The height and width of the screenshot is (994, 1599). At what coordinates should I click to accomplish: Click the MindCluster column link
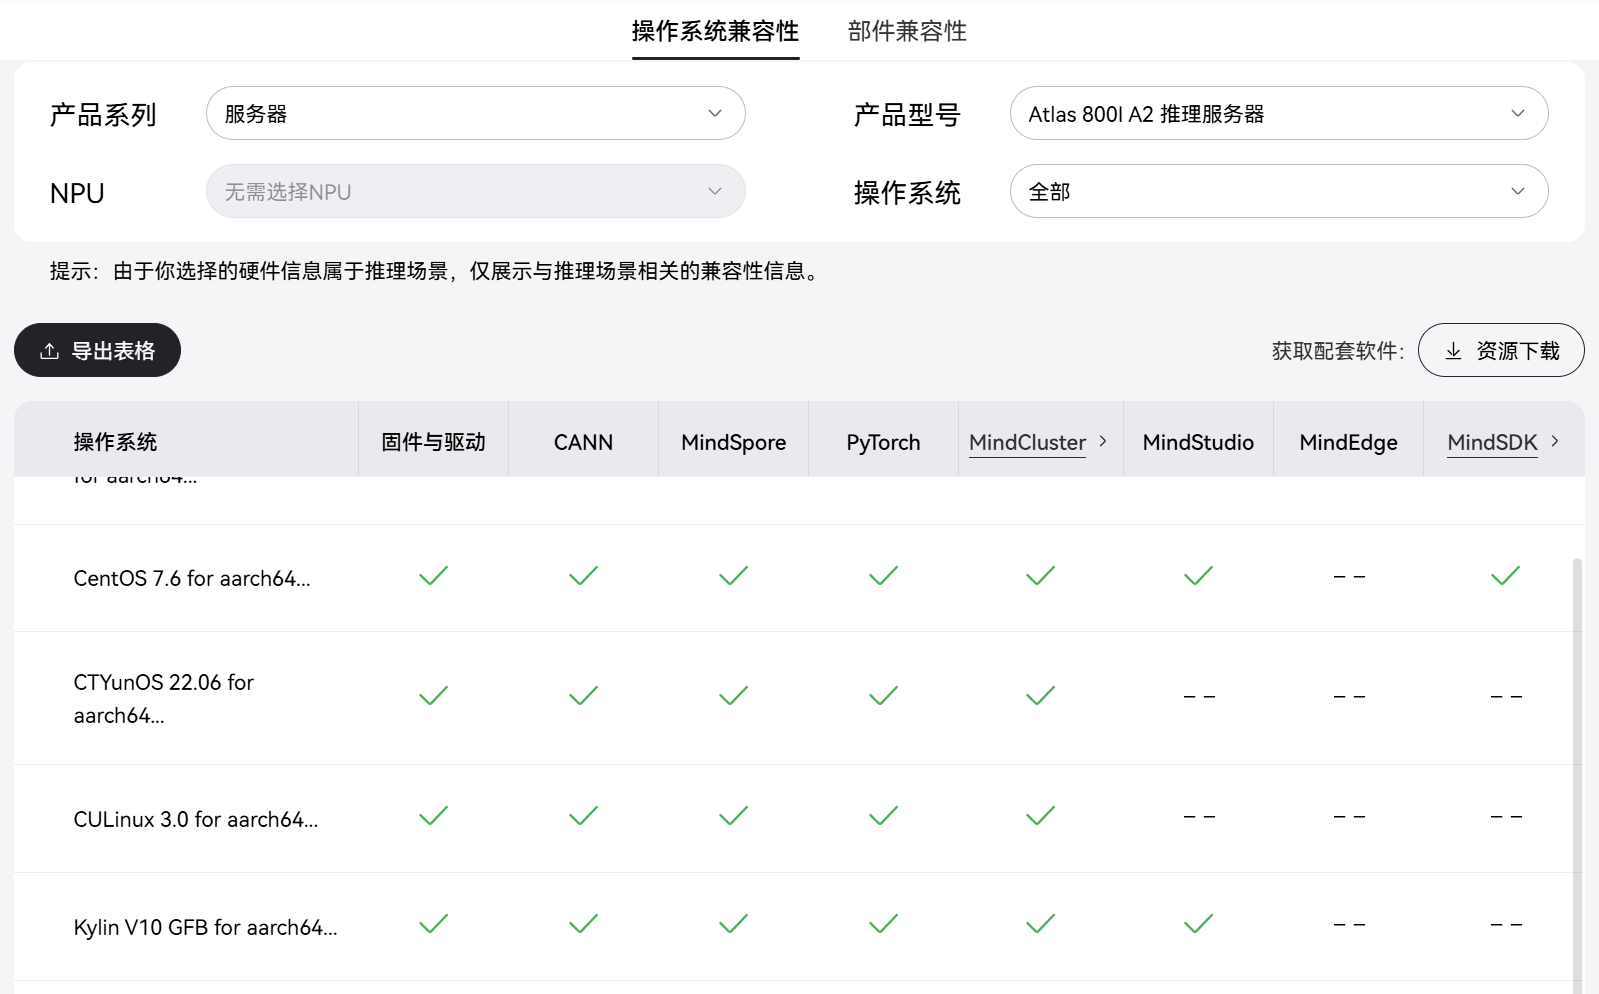1027,442
